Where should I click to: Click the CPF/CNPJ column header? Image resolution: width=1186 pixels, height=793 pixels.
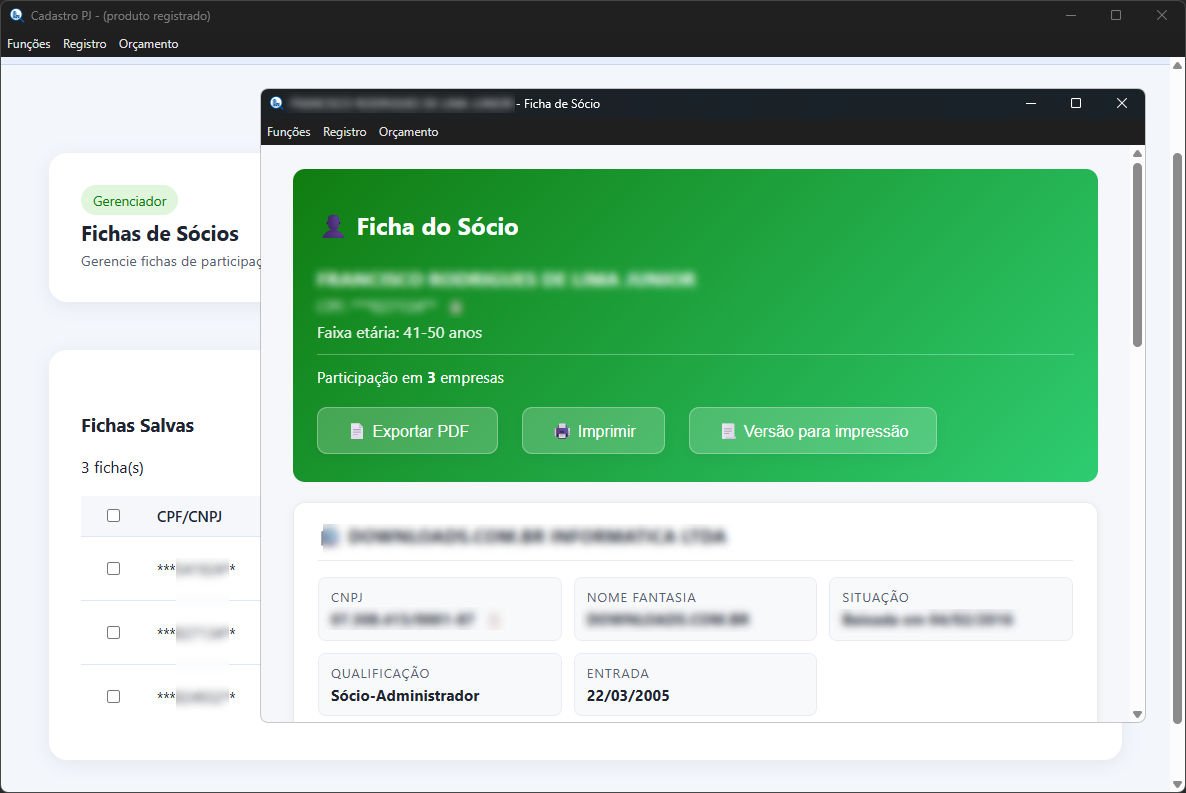pyautogui.click(x=189, y=516)
